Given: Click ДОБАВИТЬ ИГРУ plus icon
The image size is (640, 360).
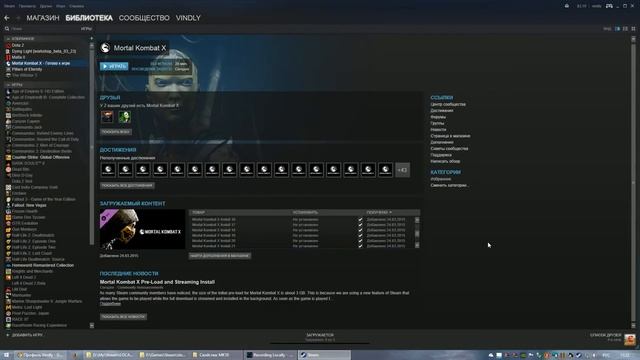Looking at the screenshot, I should click(x=7, y=335).
